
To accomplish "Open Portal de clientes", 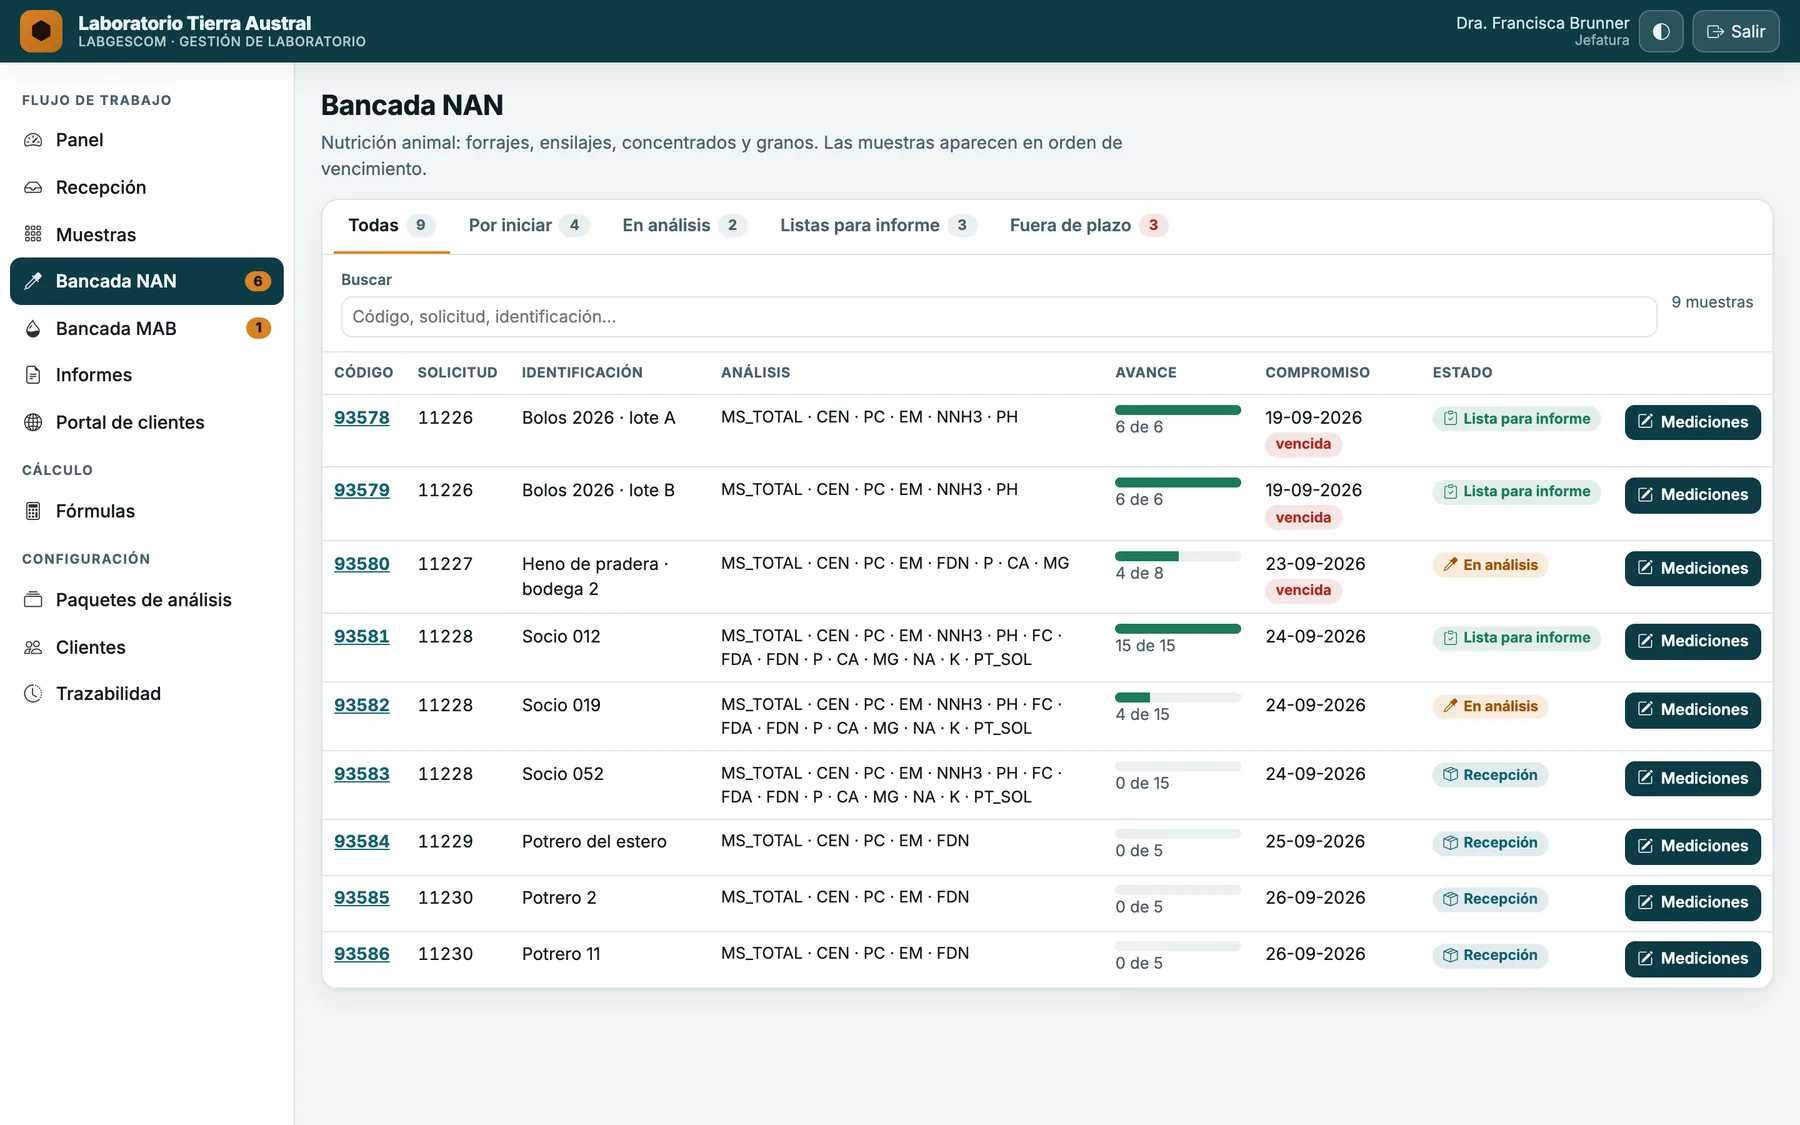I will 147,422.
